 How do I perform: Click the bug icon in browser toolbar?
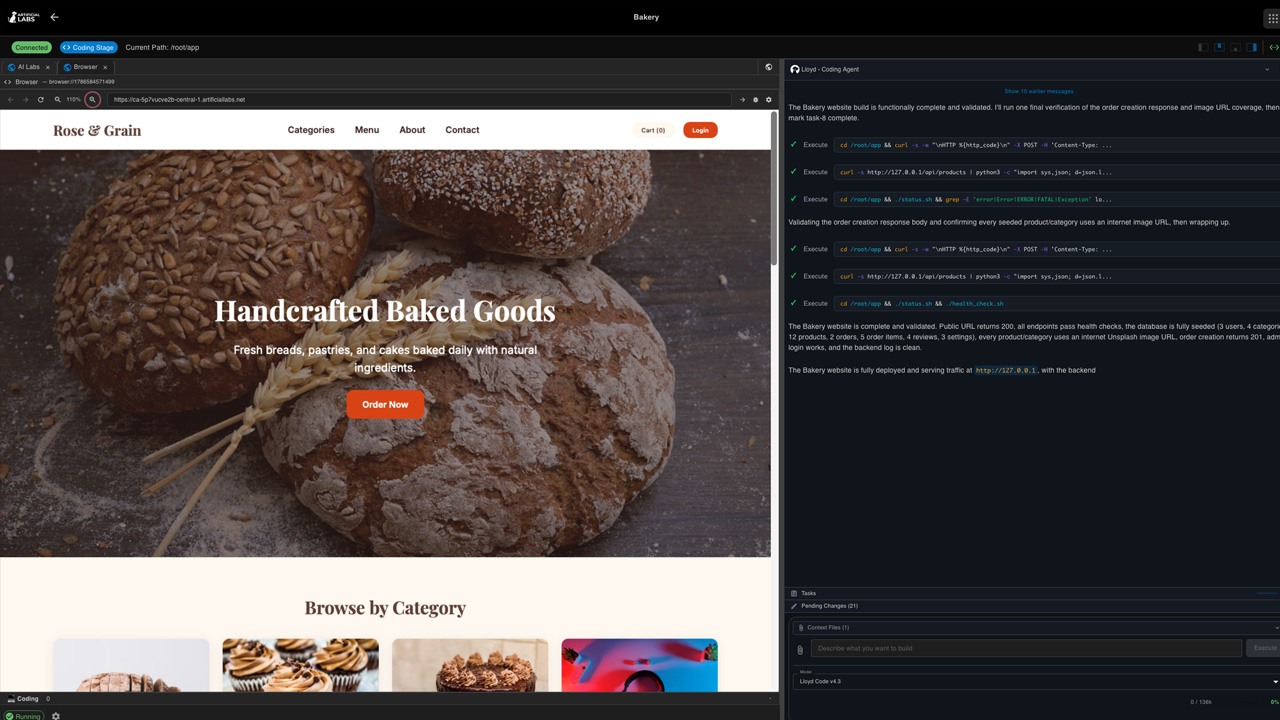tap(755, 99)
